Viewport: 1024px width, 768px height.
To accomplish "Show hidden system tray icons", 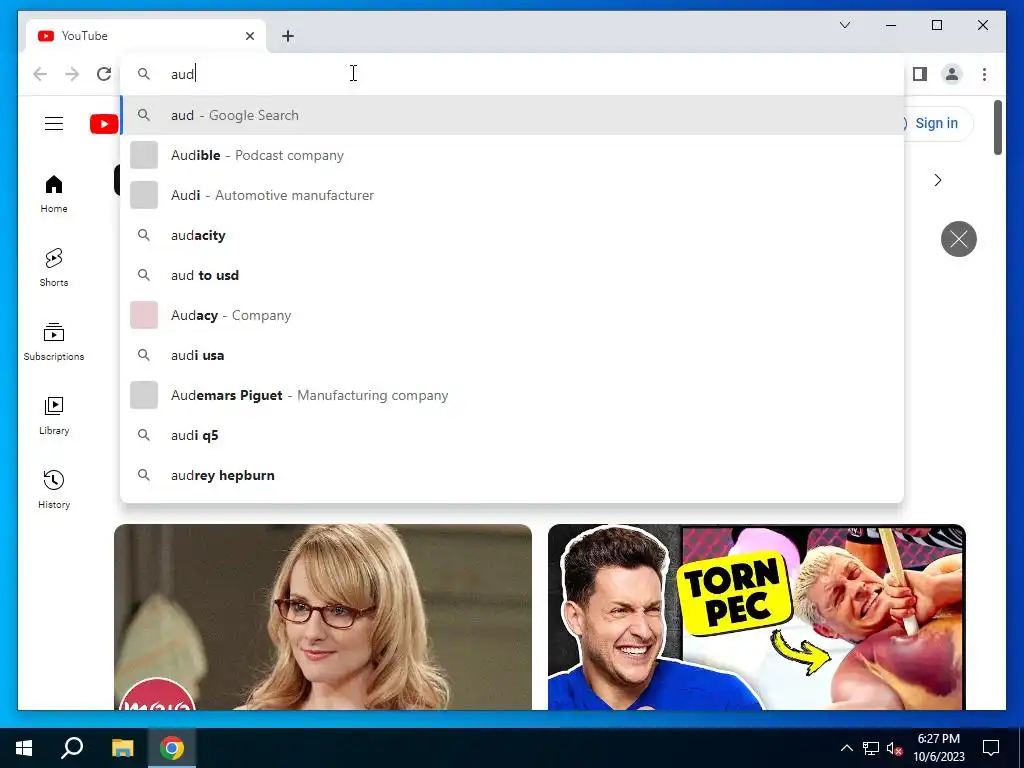I will click(846, 748).
